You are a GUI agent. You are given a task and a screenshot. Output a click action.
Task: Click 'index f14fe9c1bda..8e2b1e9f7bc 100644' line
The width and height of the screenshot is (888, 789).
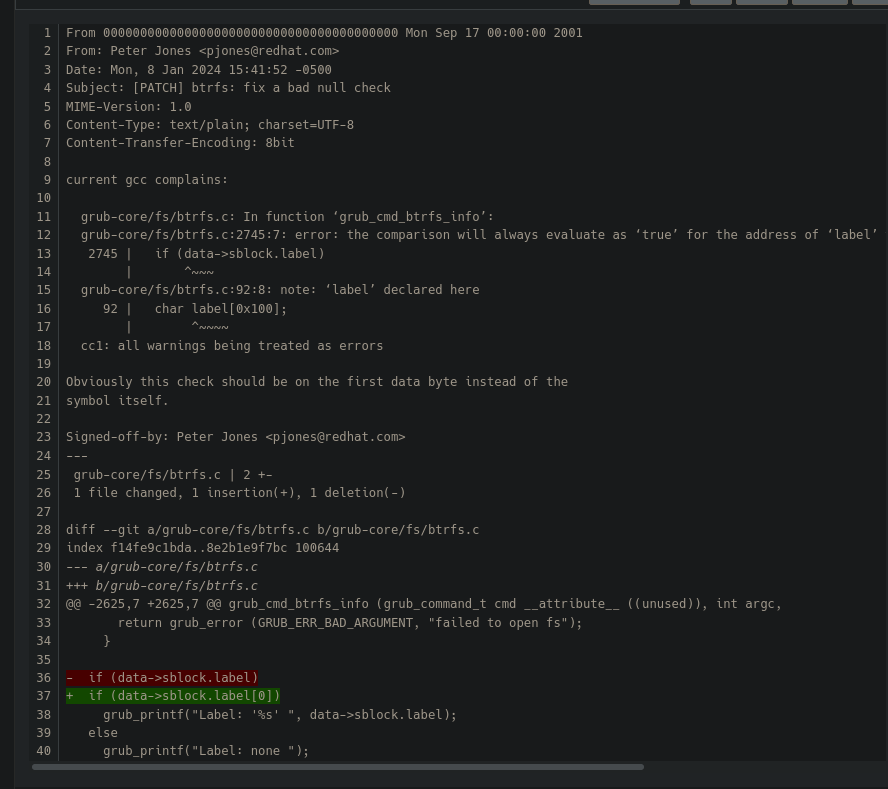click(x=202, y=548)
